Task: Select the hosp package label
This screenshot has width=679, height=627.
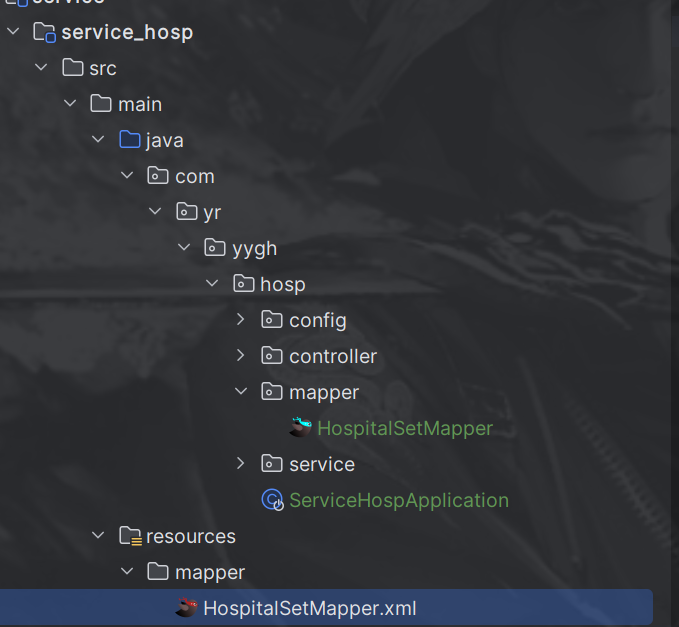Action: (283, 284)
